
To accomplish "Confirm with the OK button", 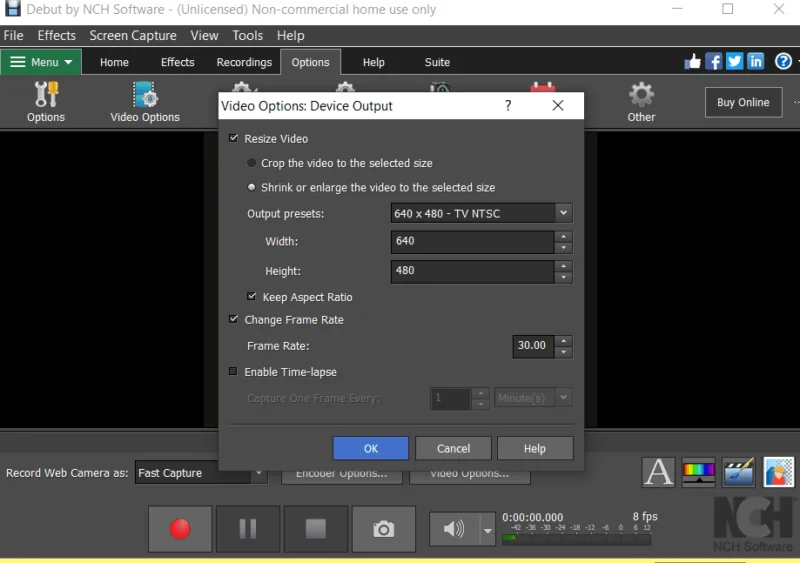I will (370, 448).
